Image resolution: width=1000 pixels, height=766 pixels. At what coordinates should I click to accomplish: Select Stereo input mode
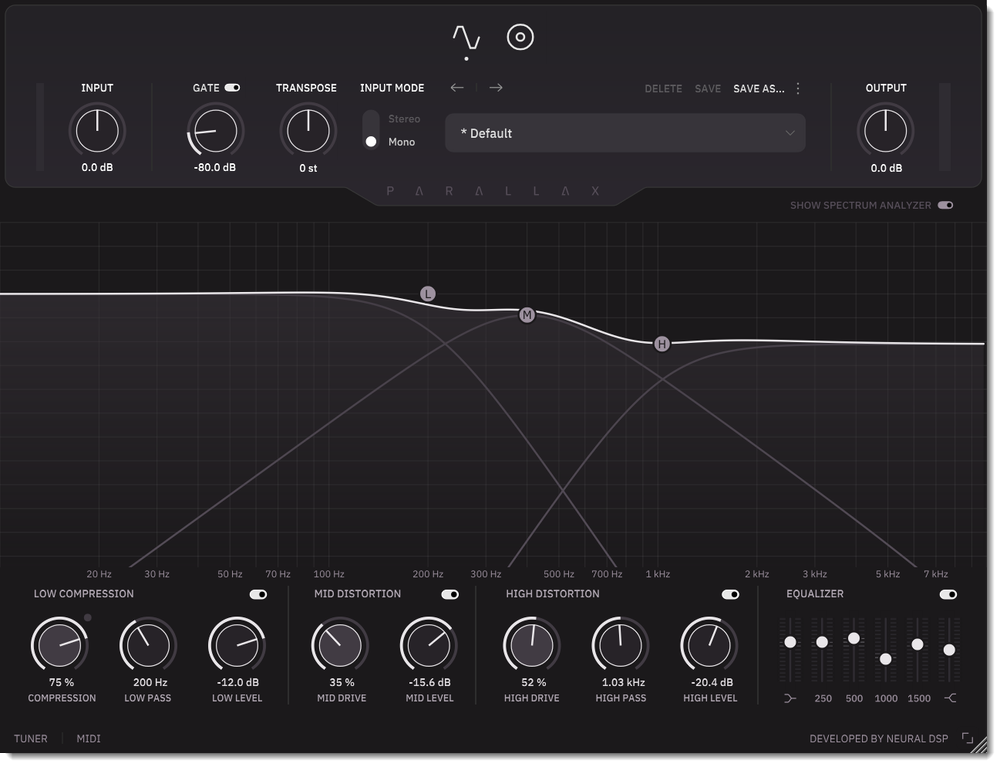(x=404, y=119)
